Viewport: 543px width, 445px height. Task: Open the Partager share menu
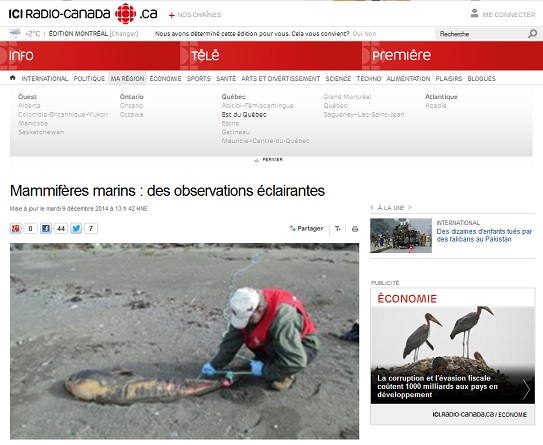(306, 229)
